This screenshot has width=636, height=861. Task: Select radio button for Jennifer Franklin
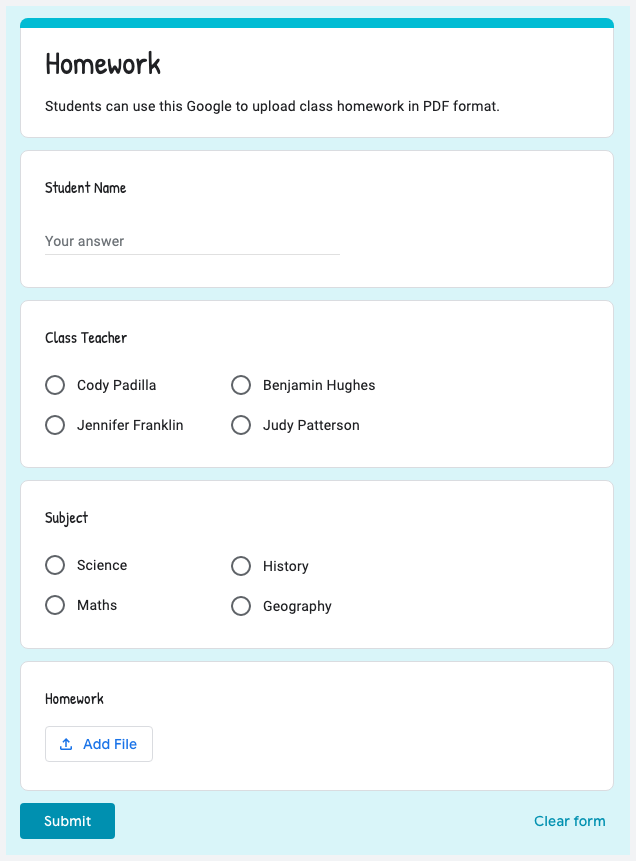(55, 425)
